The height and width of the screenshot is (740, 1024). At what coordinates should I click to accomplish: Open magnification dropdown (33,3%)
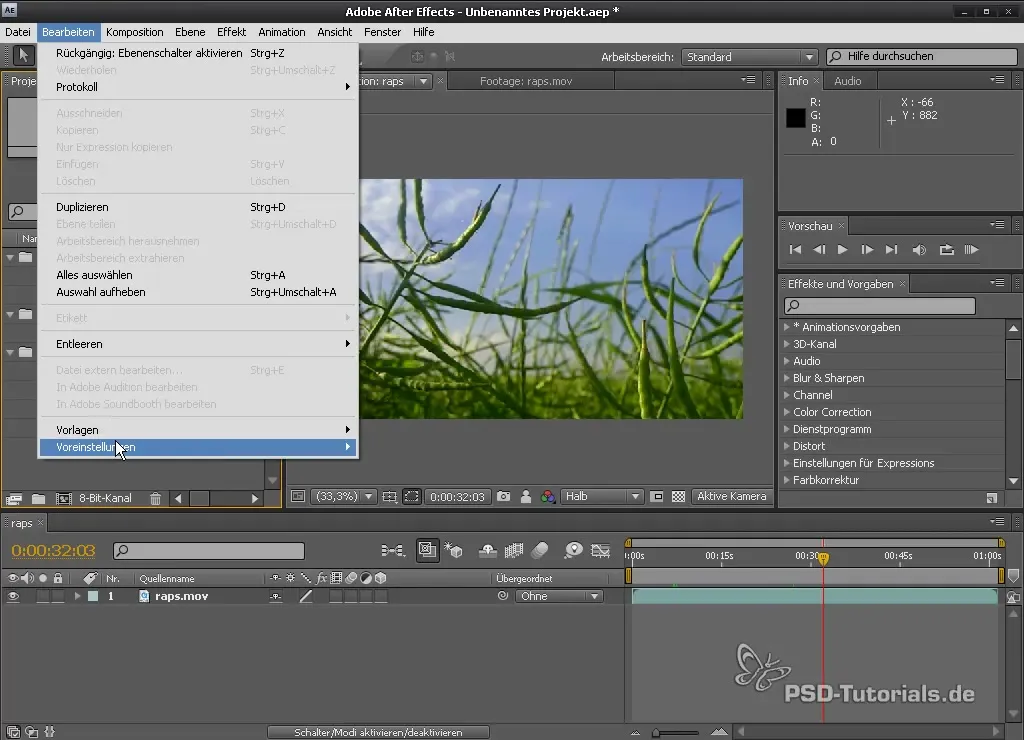(343, 496)
